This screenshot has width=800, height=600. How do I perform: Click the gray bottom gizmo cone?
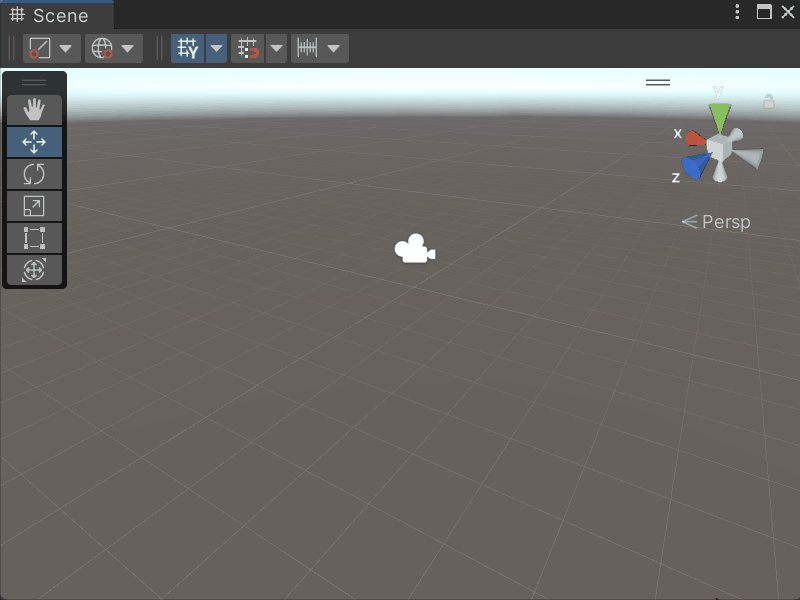(719, 170)
